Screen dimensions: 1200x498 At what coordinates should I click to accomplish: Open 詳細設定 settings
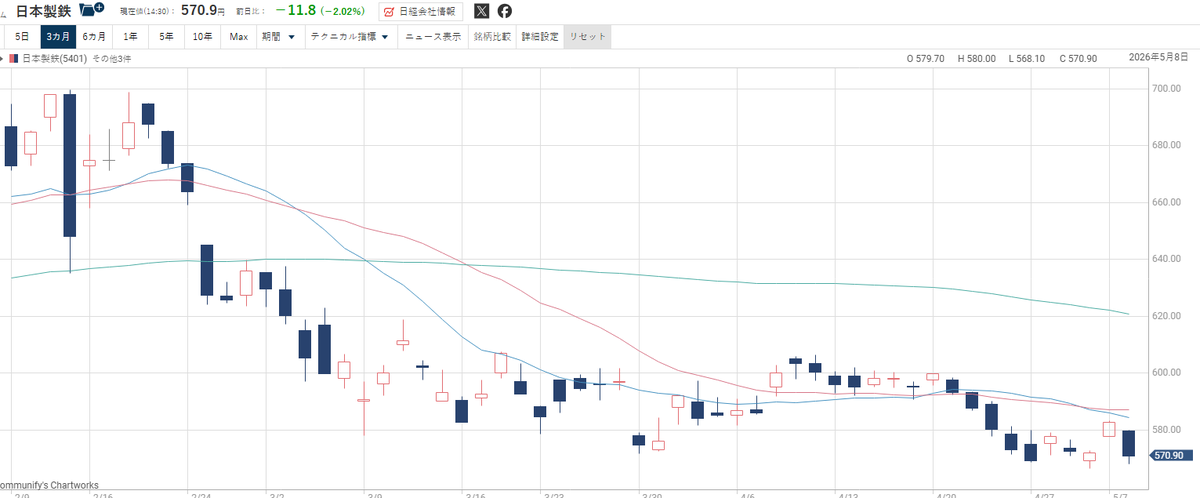click(x=540, y=37)
